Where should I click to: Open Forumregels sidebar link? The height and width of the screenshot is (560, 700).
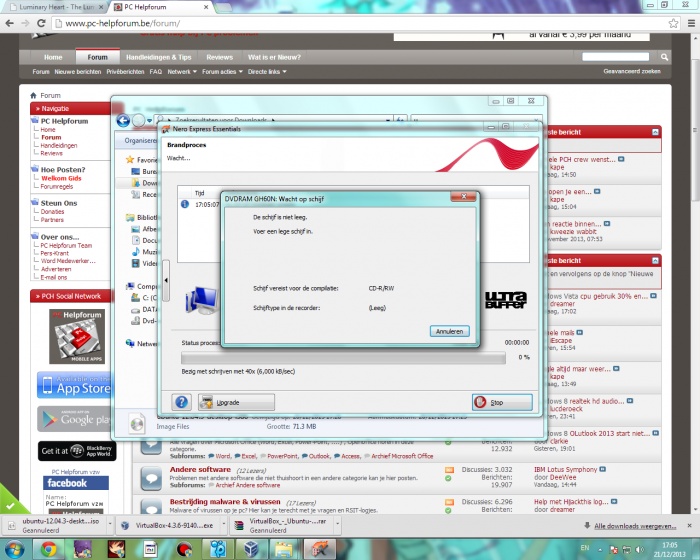[57, 186]
